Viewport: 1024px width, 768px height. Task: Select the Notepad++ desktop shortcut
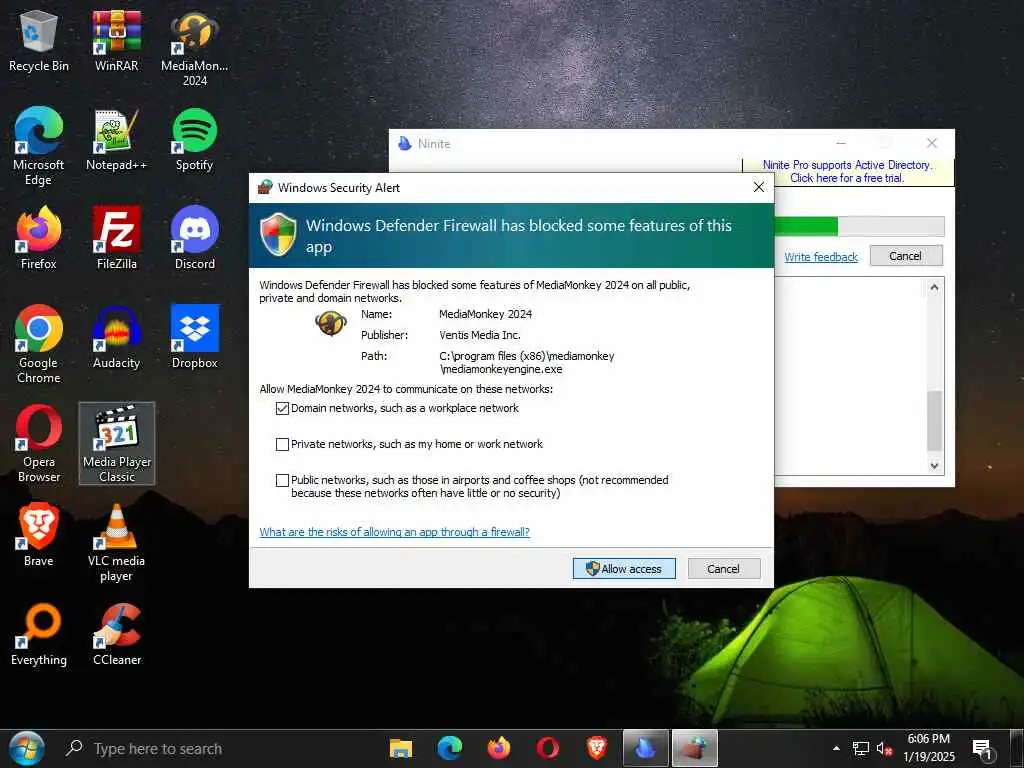coord(116,140)
